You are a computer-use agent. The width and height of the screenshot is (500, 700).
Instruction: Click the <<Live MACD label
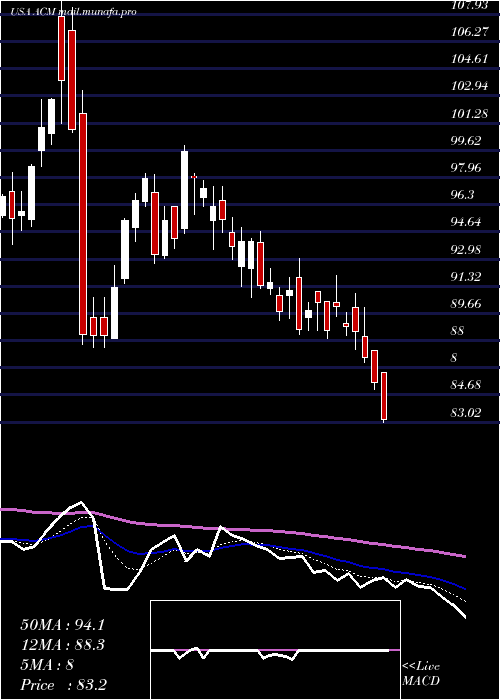[421, 674]
